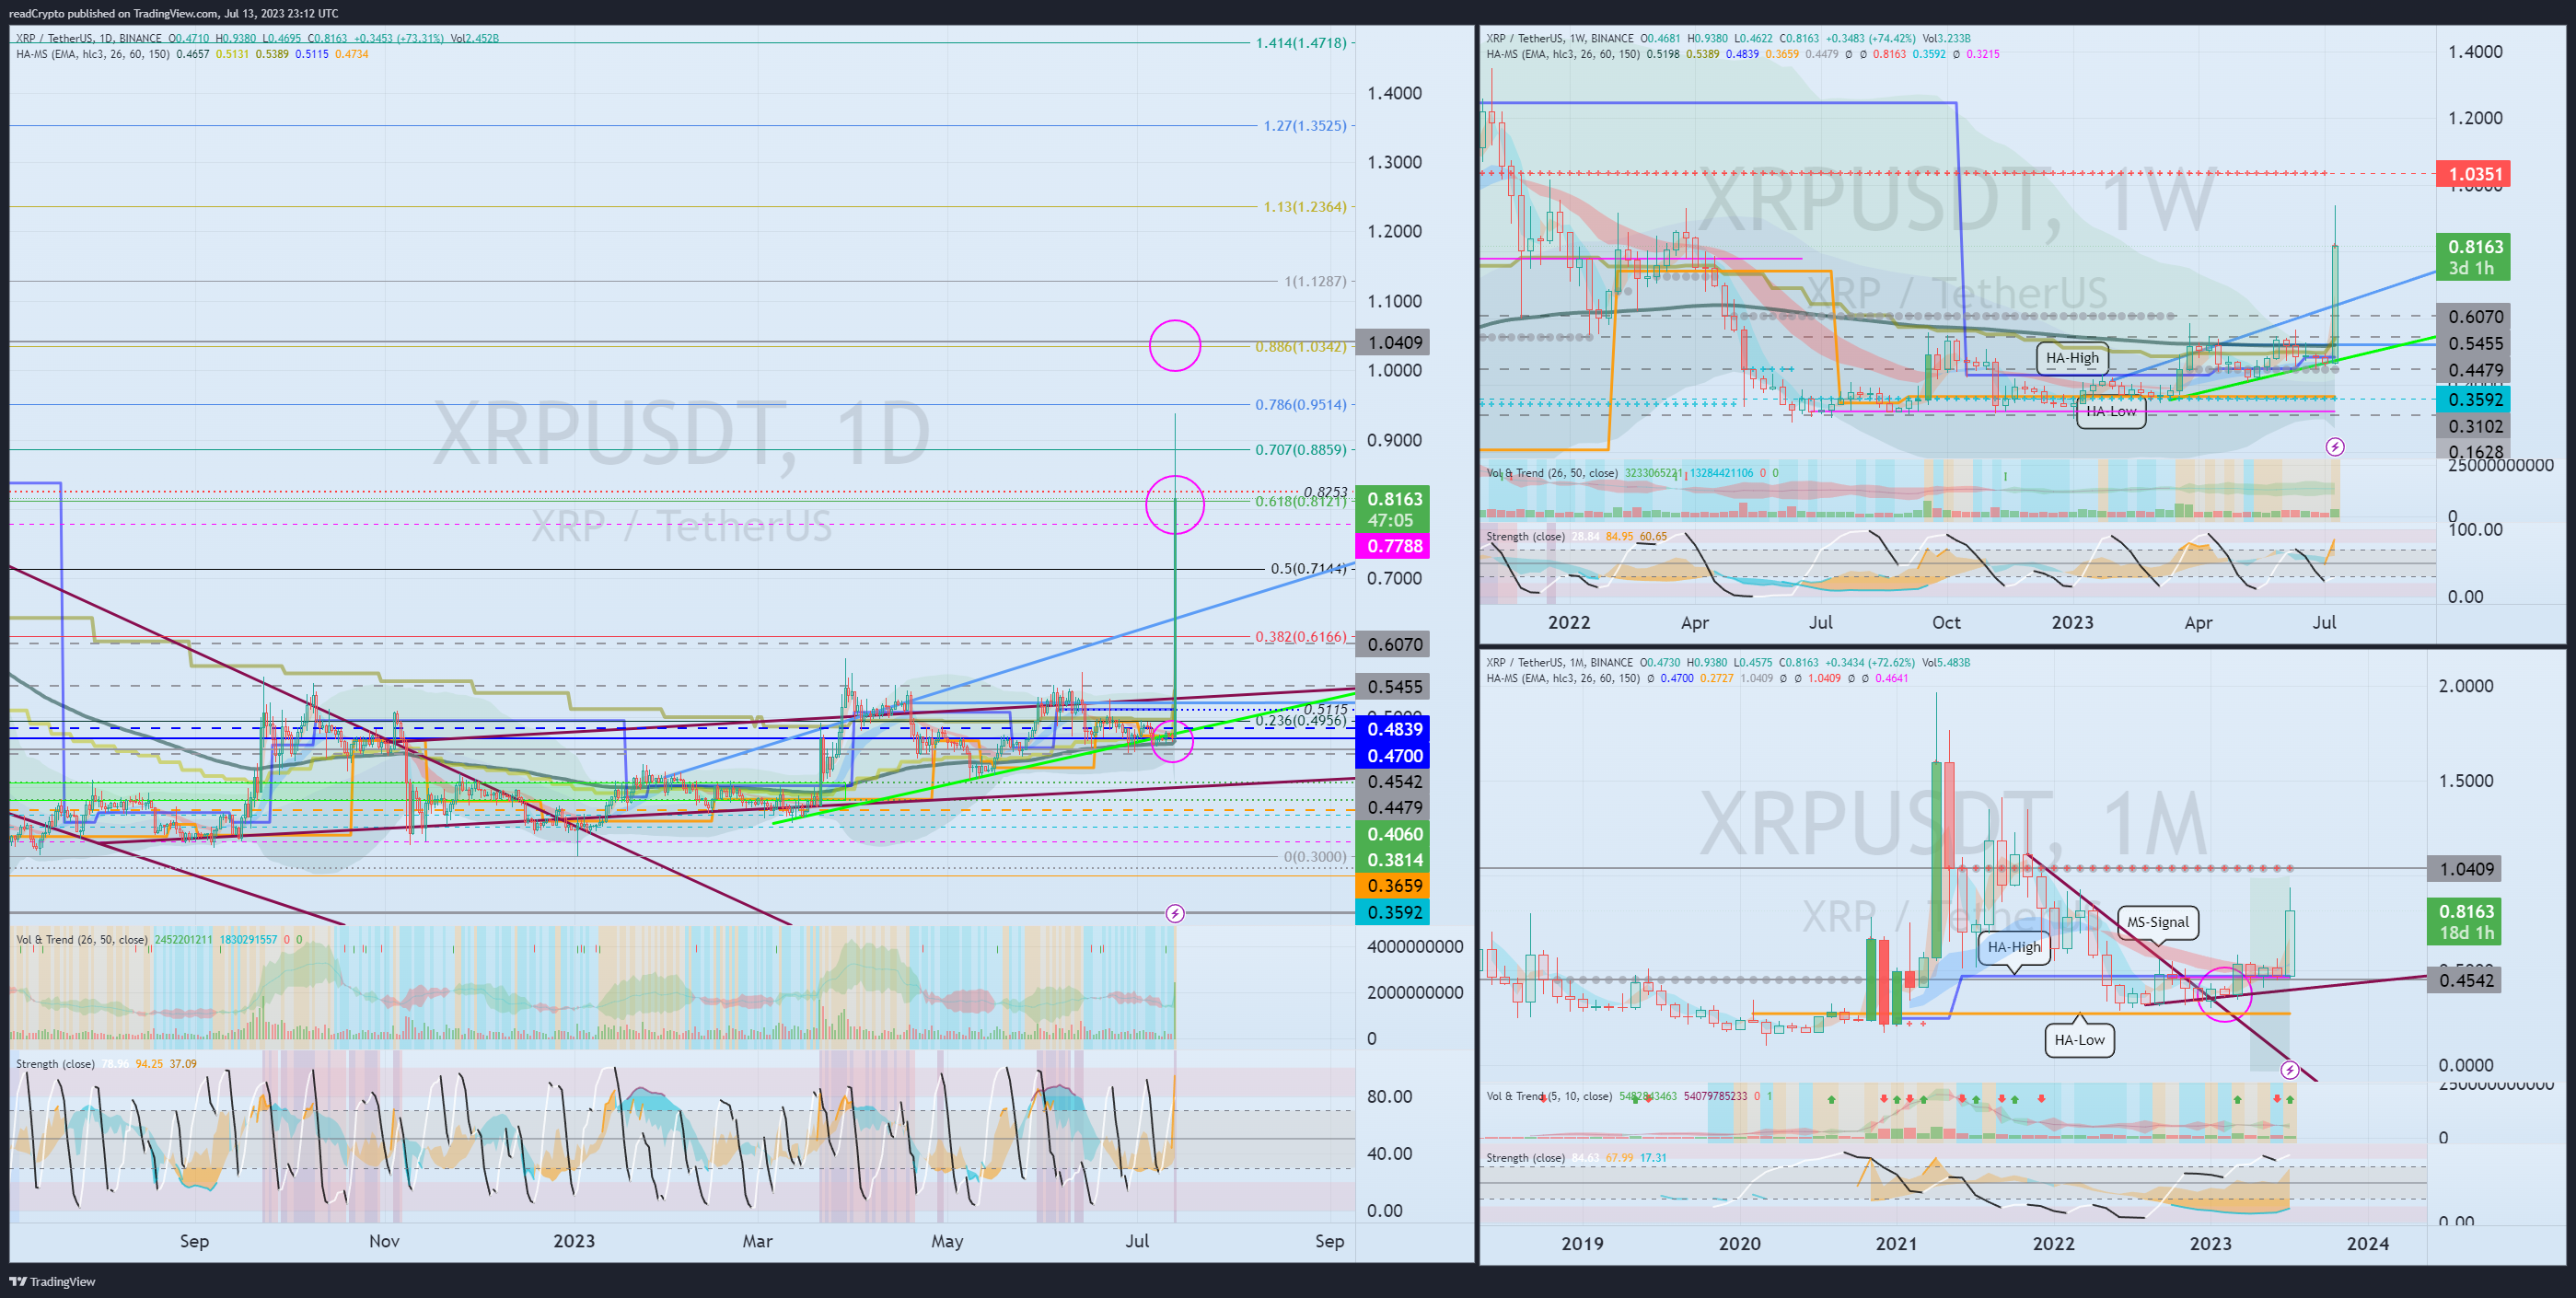Click the cyan 0.3592 price tag on daily chart

click(x=1393, y=912)
